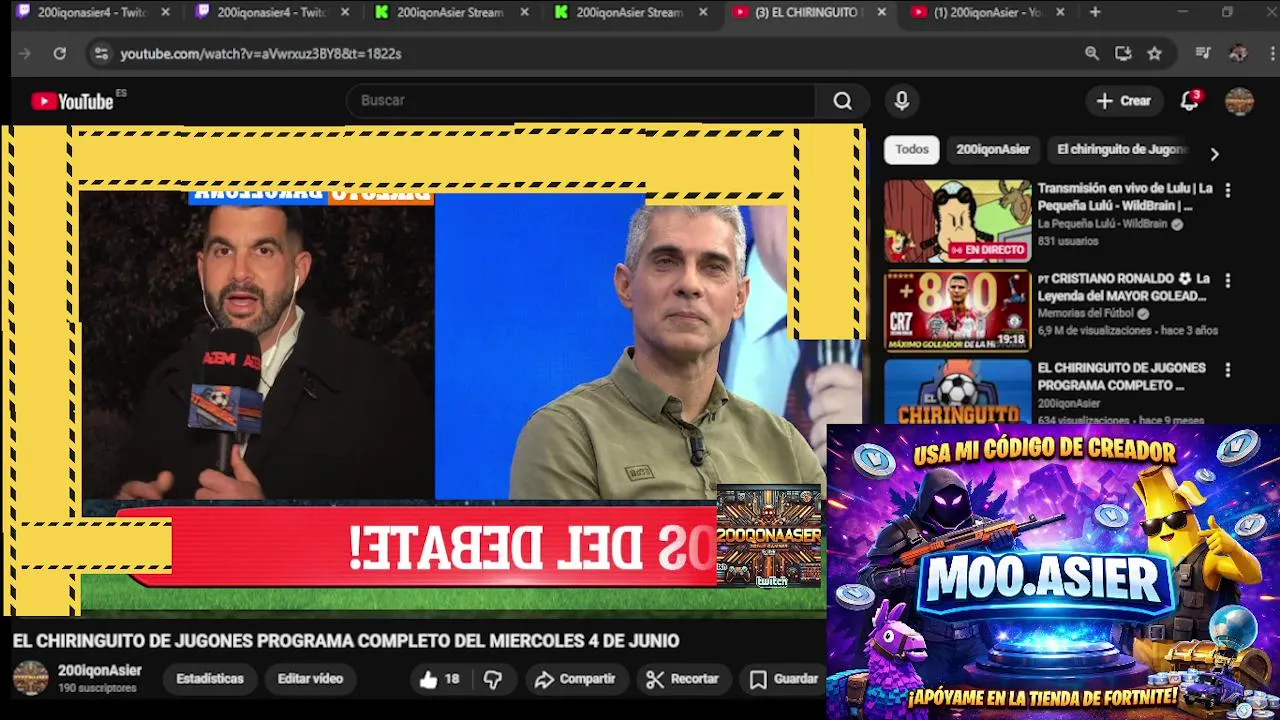The height and width of the screenshot is (720, 1280).
Task: Close the first 200iqonasier4 Twitch tab
Action: click(165, 12)
